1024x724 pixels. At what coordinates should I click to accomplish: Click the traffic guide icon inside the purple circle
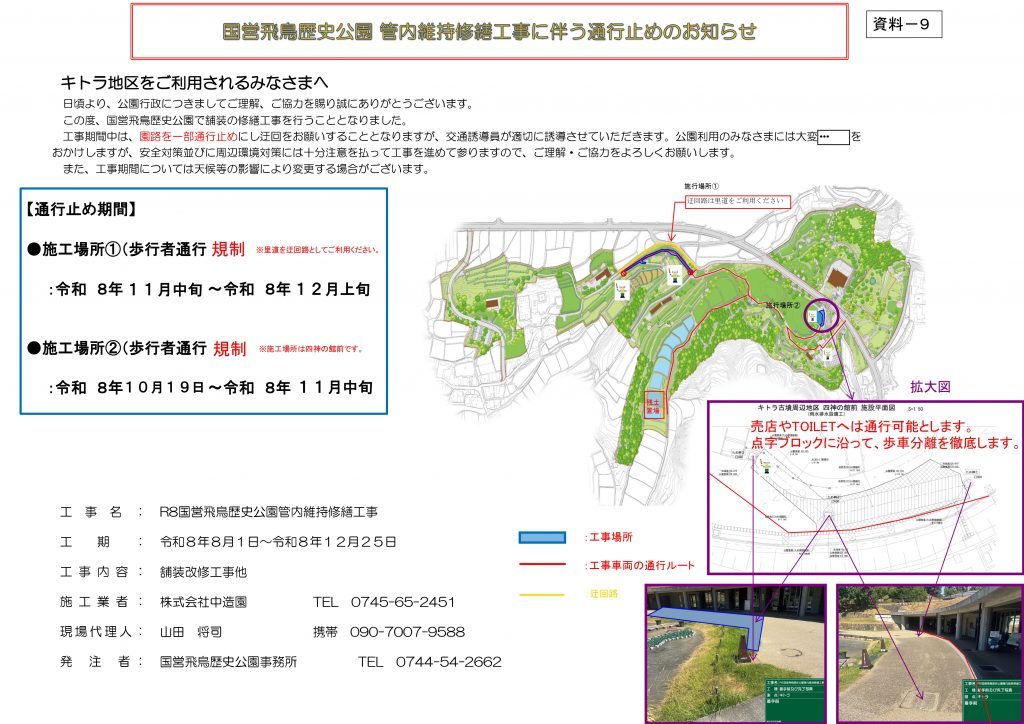coord(812,317)
